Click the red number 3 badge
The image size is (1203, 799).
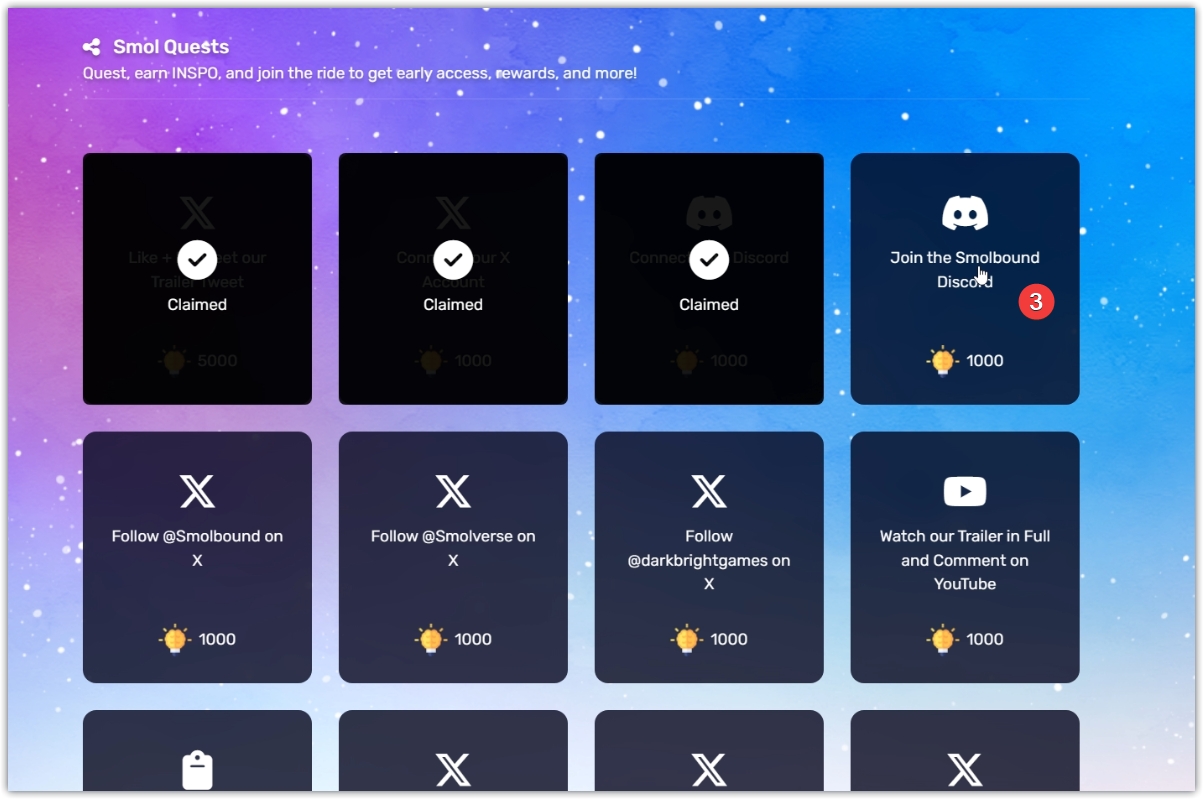[1036, 301]
